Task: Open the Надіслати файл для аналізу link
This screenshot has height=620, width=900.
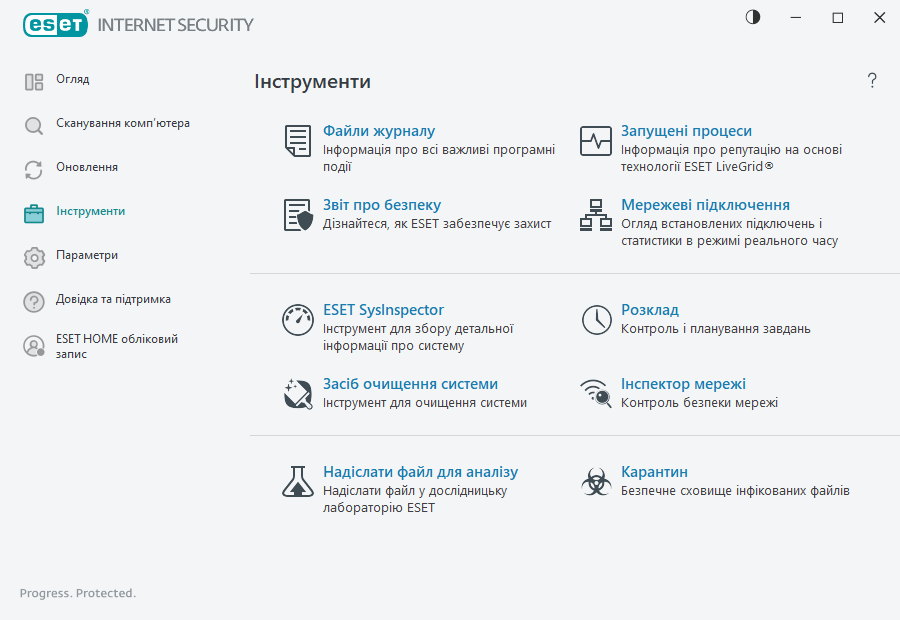Action: (420, 472)
